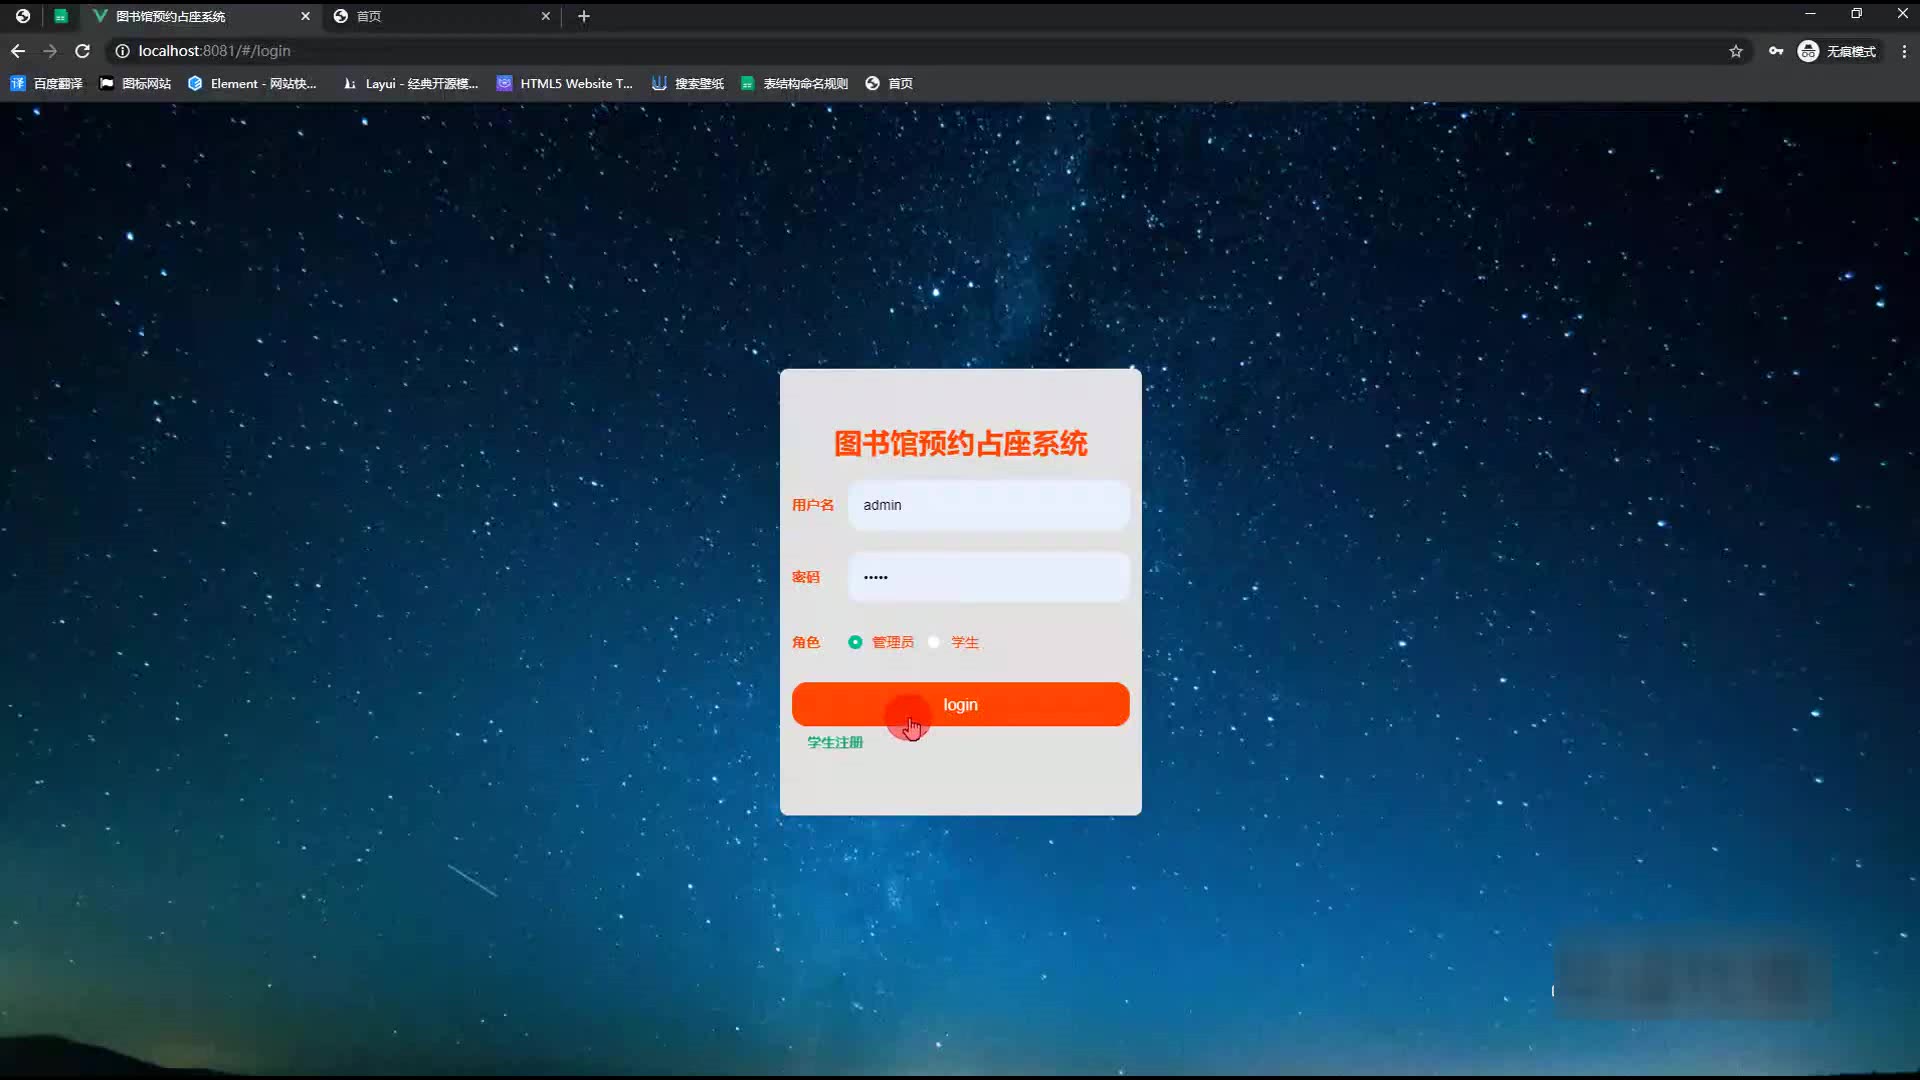View site information icon in address bar

[122, 51]
